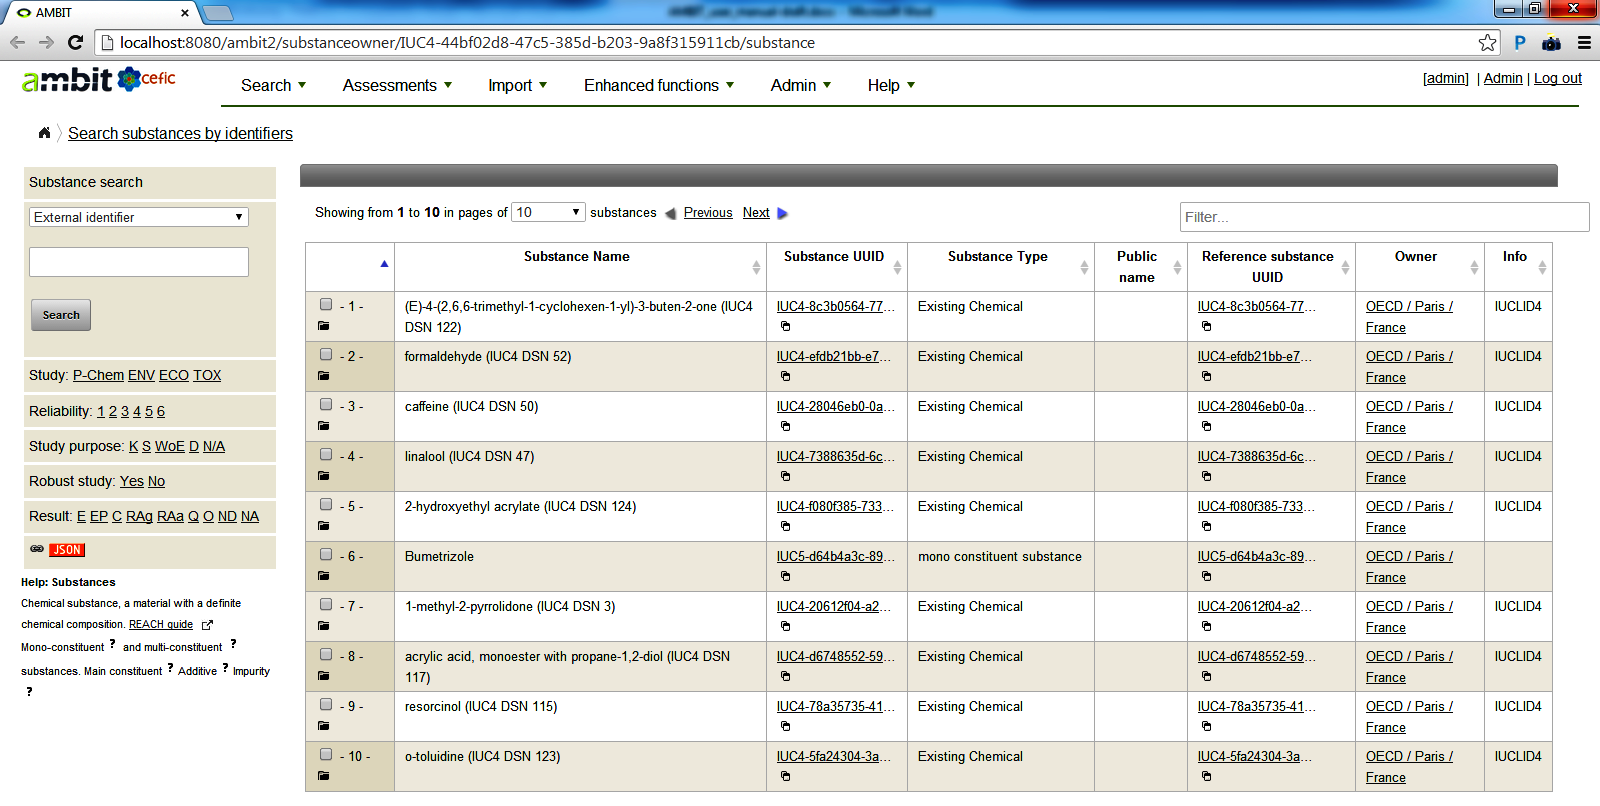Copy Reference UUID icon for resorcinol row

point(1206,726)
